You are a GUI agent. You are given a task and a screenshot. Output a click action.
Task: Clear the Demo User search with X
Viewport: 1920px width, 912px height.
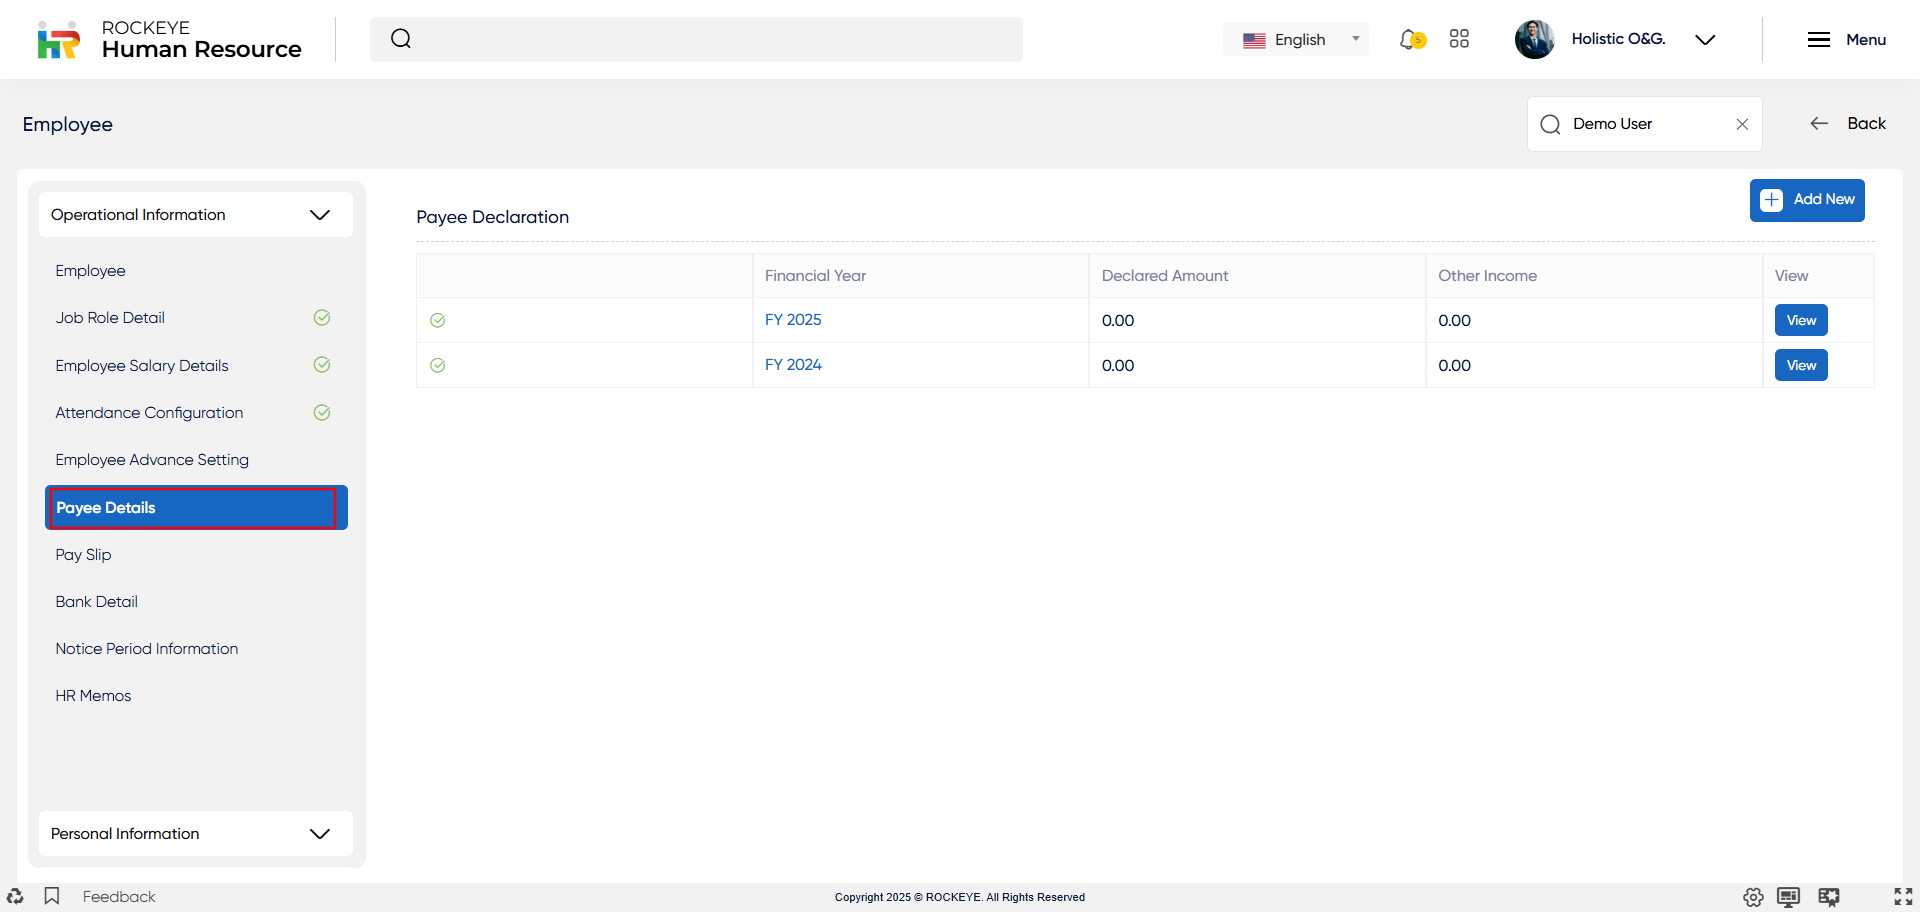pos(1742,124)
